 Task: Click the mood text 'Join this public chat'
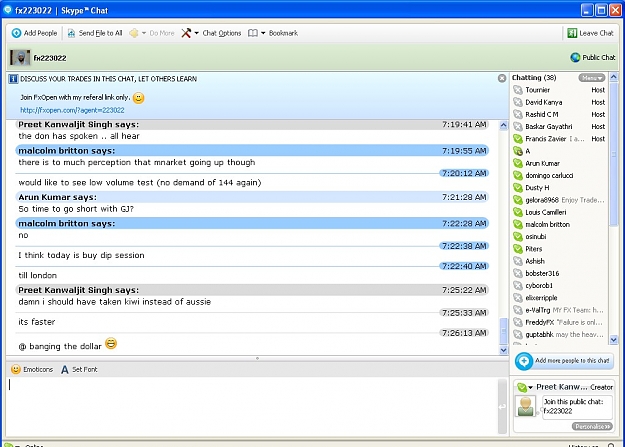[574, 402]
